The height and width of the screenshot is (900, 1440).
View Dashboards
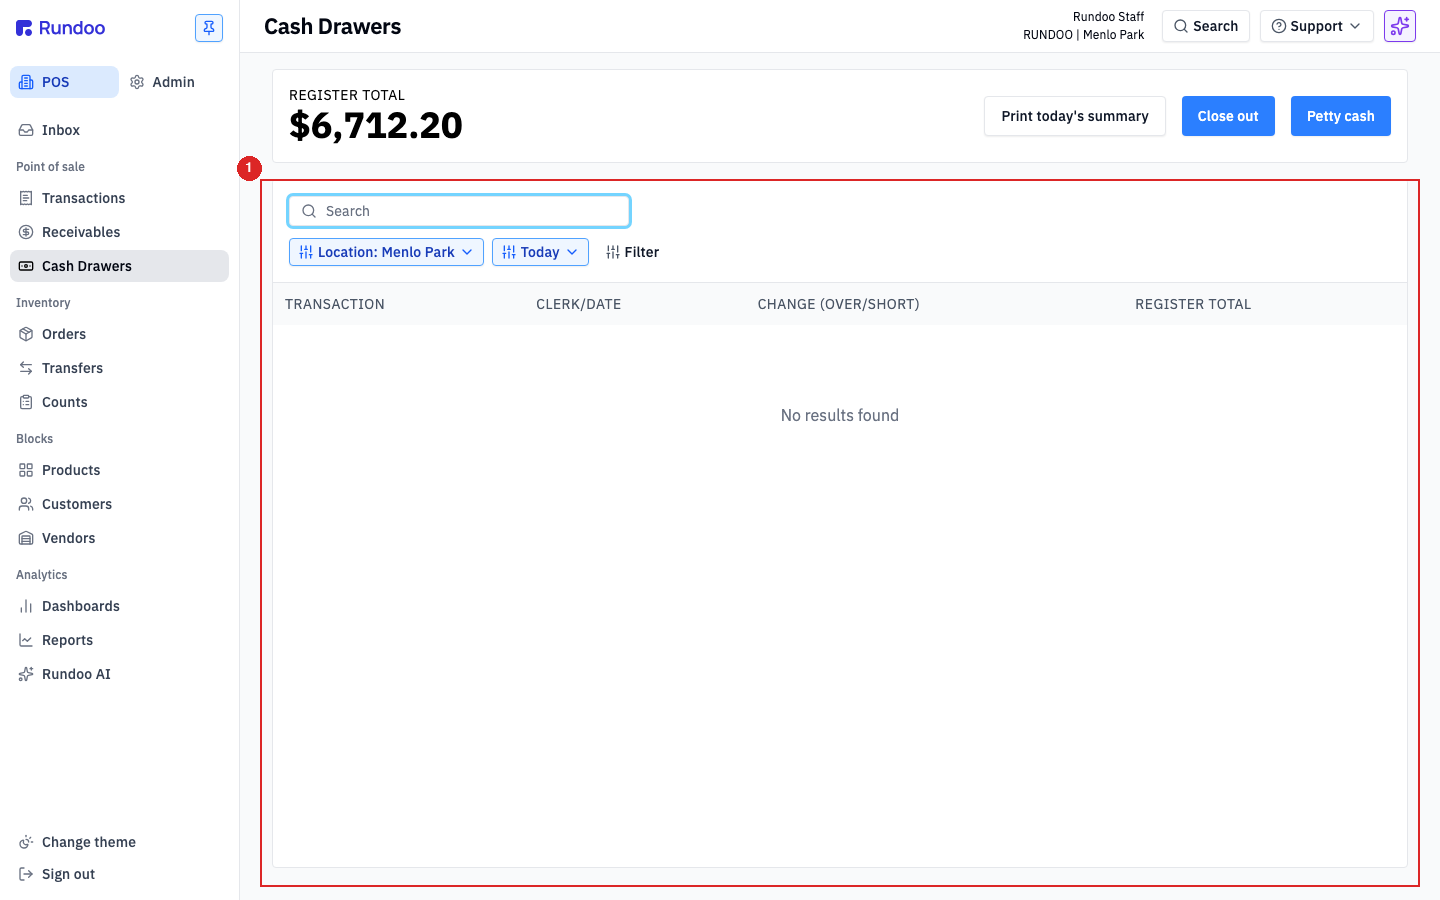coord(119,606)
